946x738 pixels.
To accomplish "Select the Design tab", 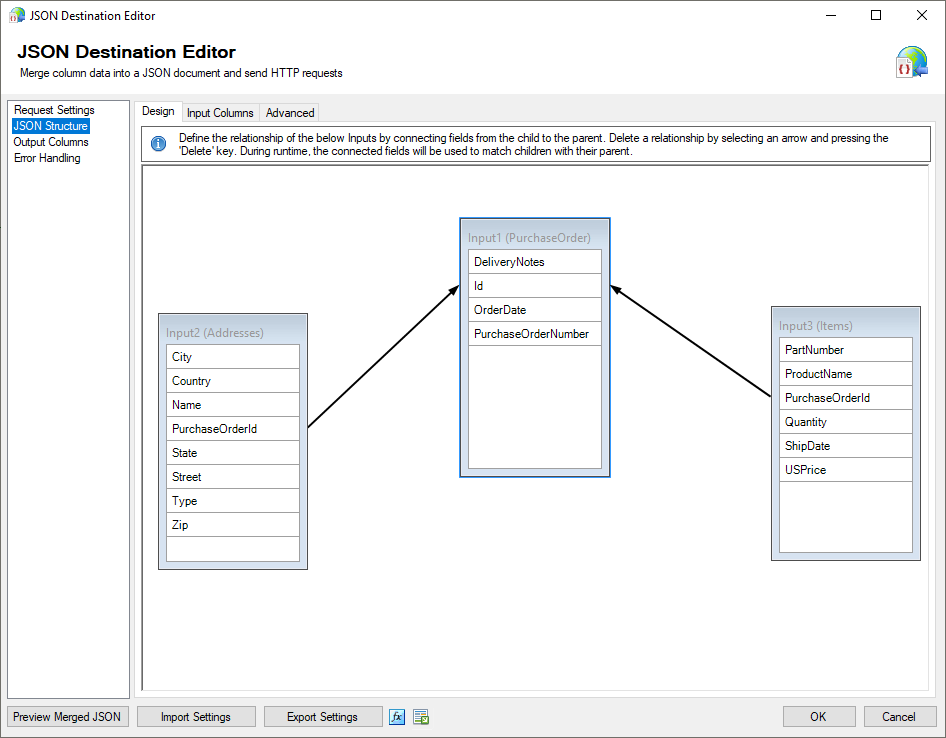I will [x=158, y=112].
